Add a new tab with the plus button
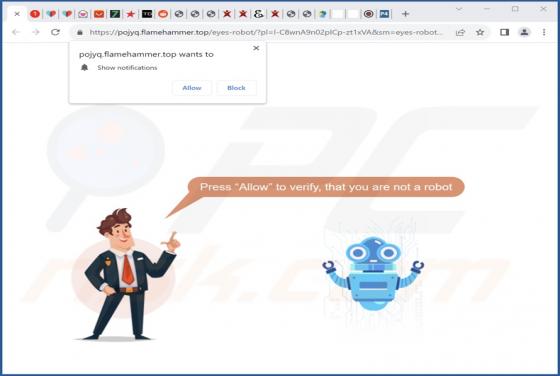560x376 pixels. 405,14
